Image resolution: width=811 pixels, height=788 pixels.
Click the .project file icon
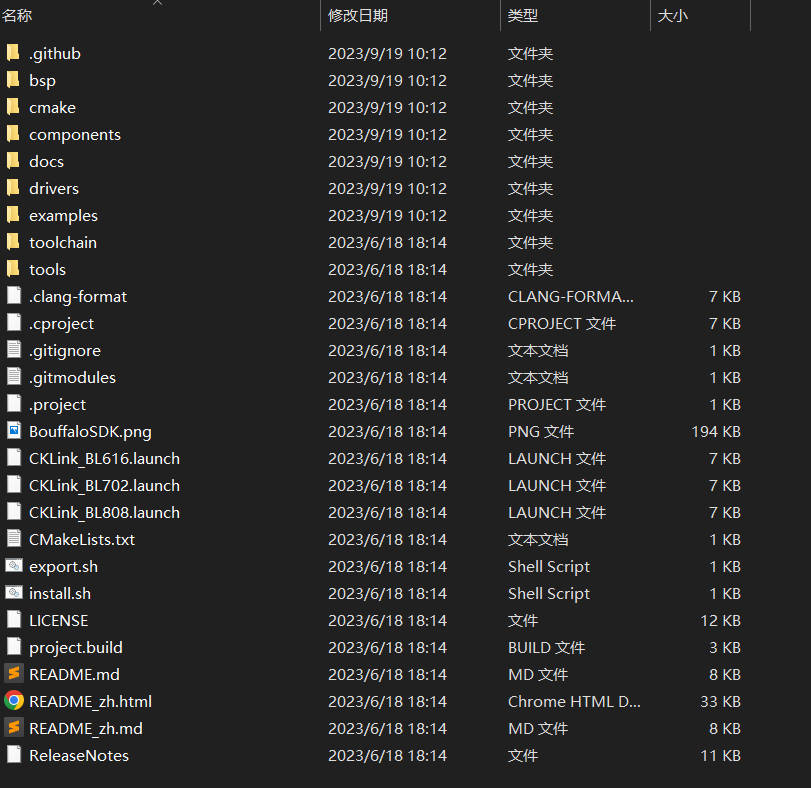[x=14, y=404]
